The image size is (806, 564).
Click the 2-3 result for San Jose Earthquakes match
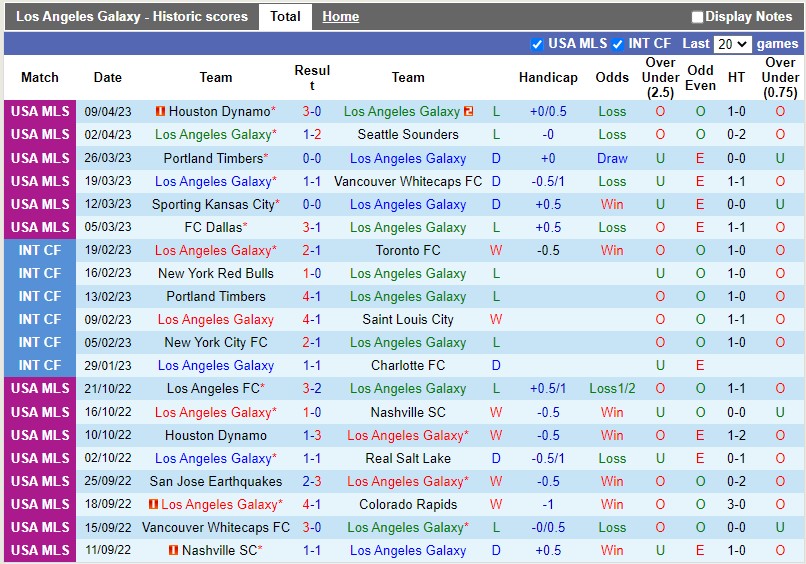click(x=312, y=481)
